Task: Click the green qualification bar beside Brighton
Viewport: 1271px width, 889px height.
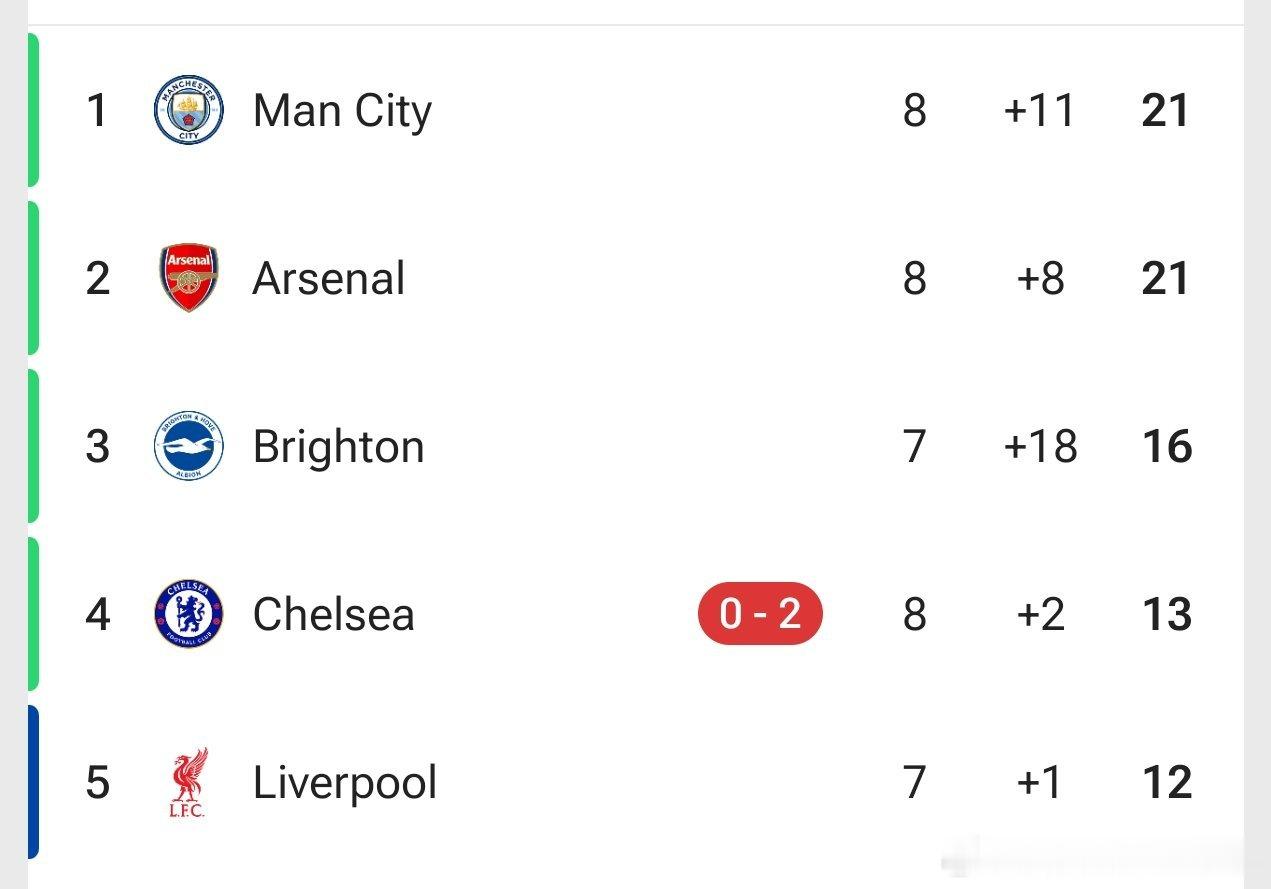Action: [33, 446]
